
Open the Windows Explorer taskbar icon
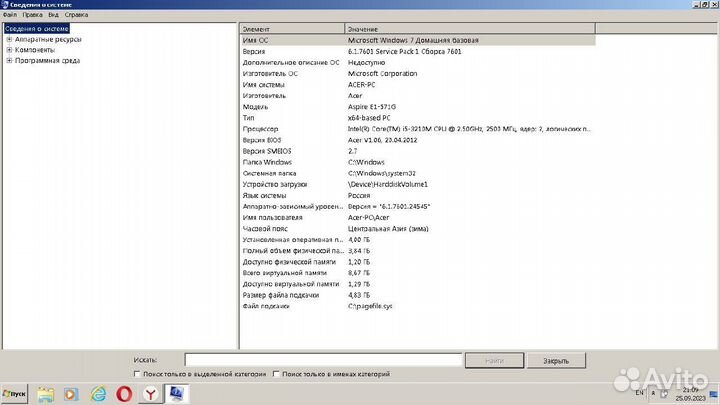[45, 394]
